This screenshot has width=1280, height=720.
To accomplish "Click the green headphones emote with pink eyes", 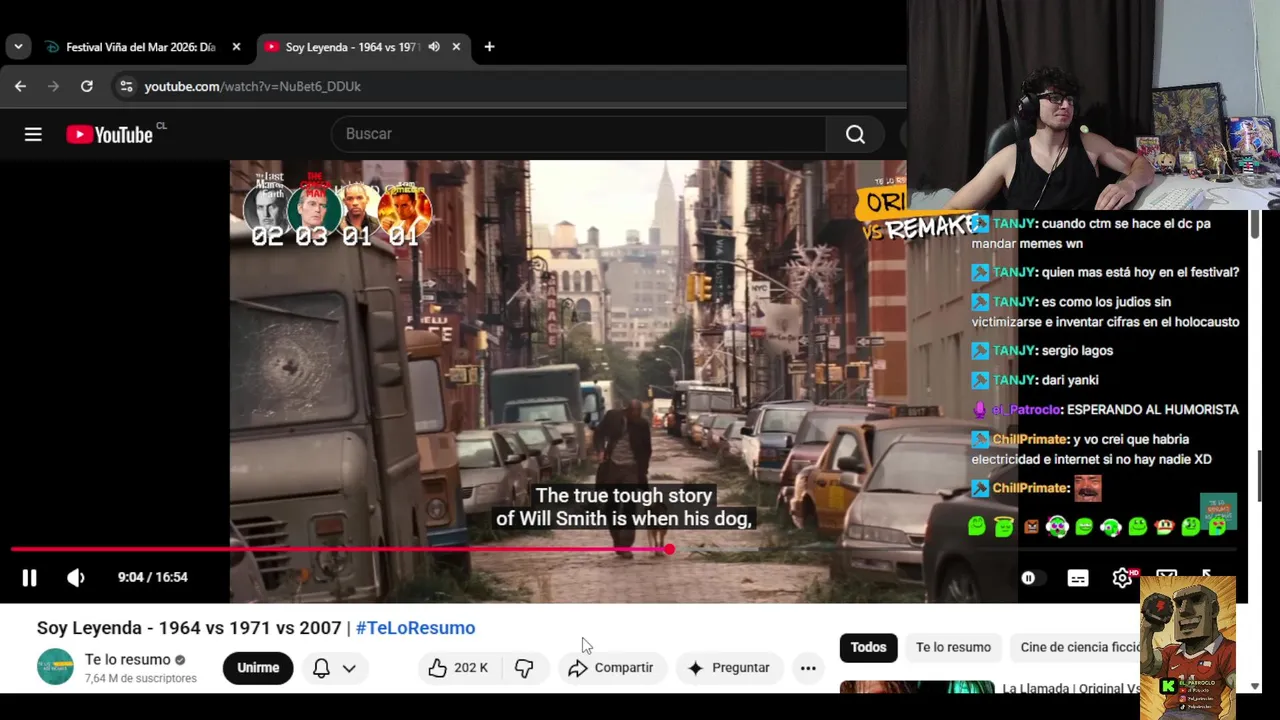I will 1057,526.
